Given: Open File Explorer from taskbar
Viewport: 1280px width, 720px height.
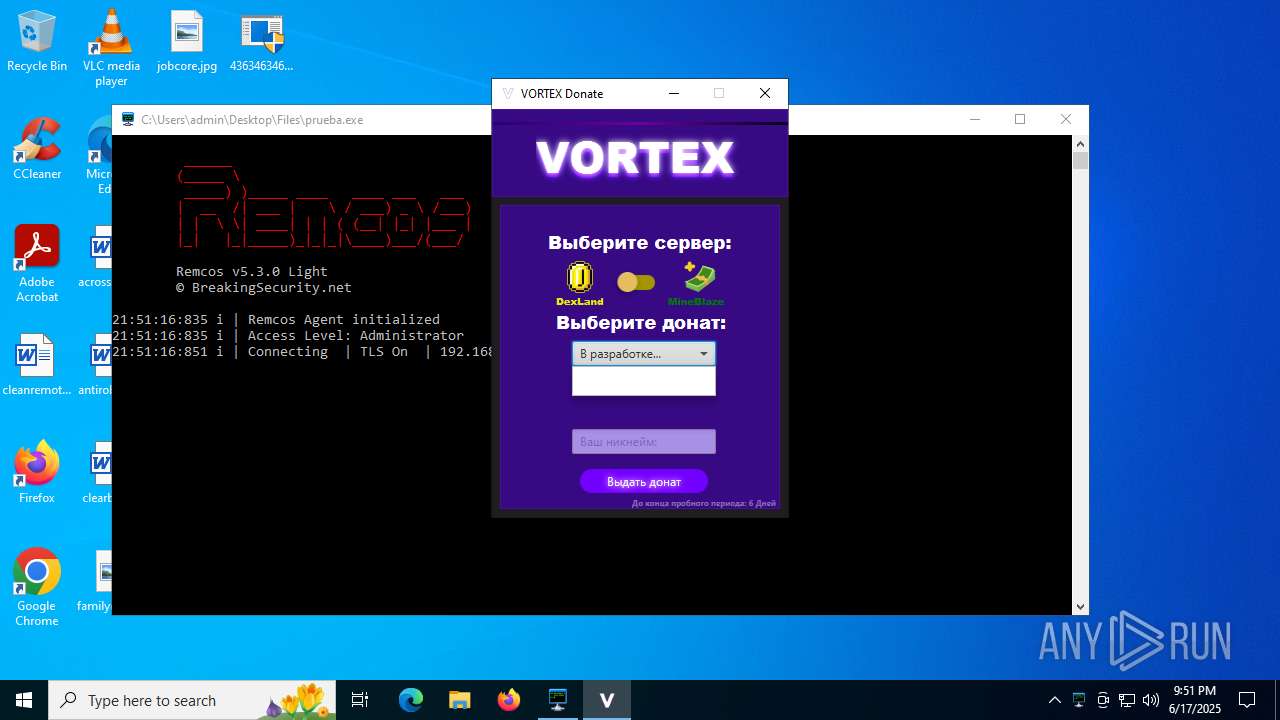Looking at the screenshot, I should [x=459, y=700].
